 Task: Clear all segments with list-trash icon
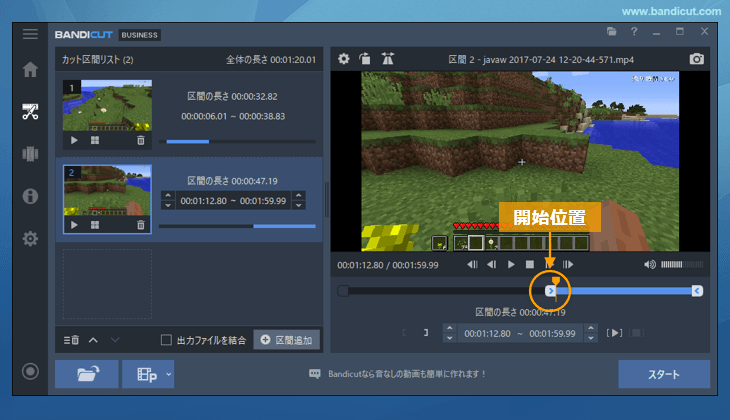click(71, 340)
